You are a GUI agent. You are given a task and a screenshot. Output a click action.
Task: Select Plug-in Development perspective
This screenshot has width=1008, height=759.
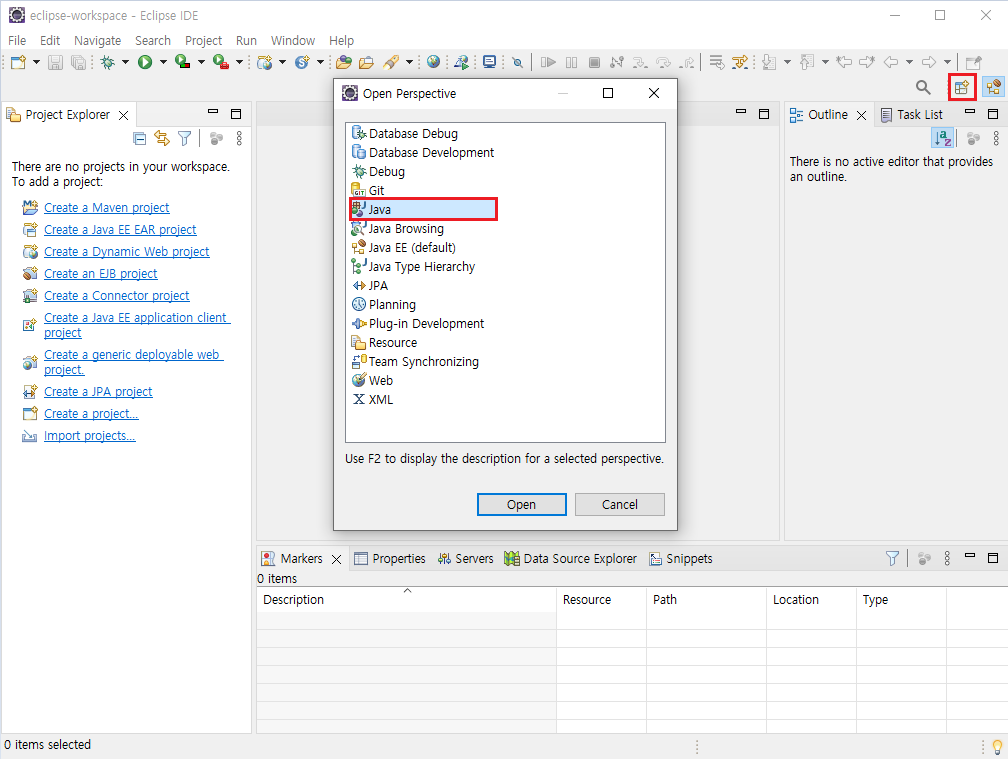(418, 323)
